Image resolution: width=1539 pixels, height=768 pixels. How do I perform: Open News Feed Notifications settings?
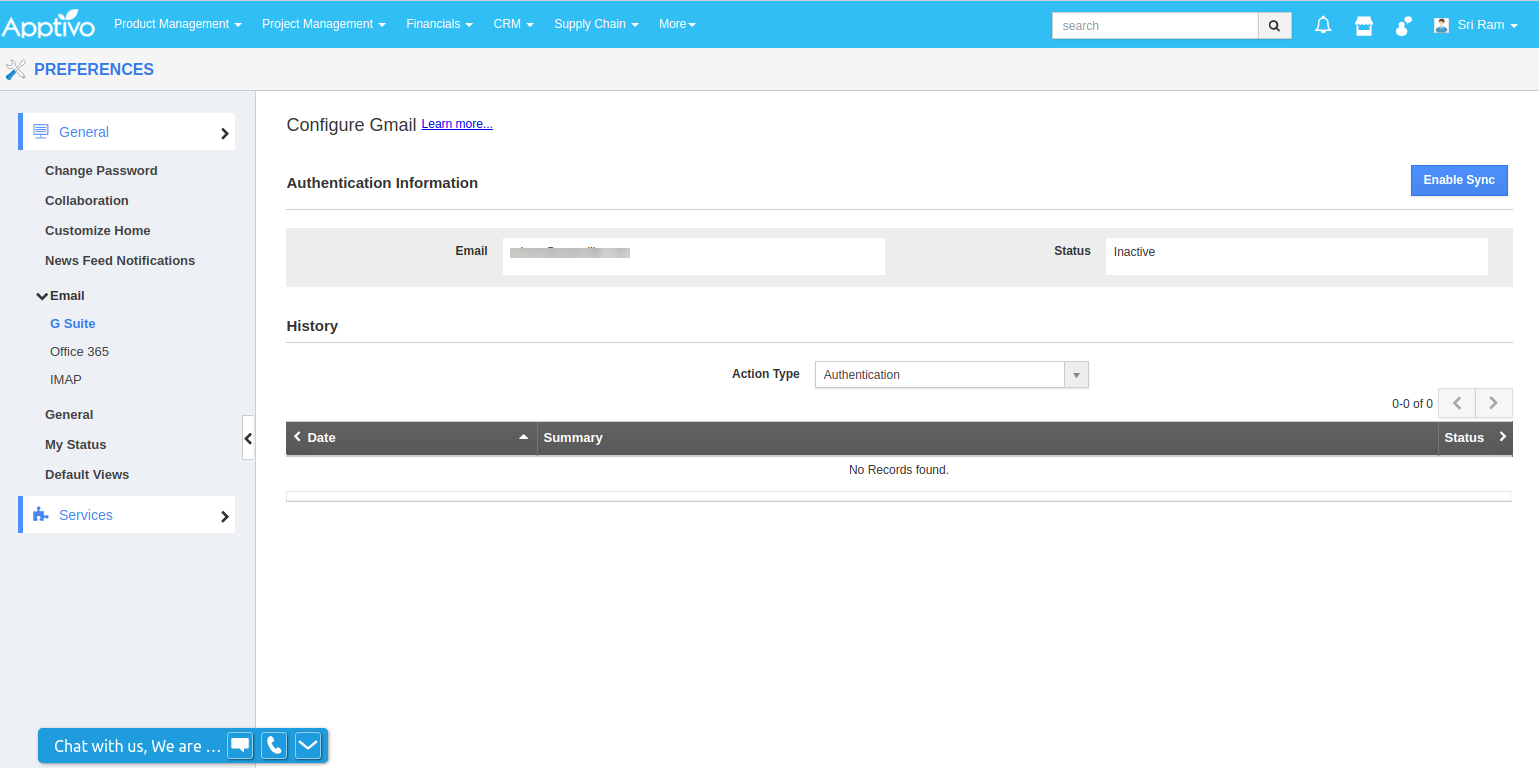120,261
